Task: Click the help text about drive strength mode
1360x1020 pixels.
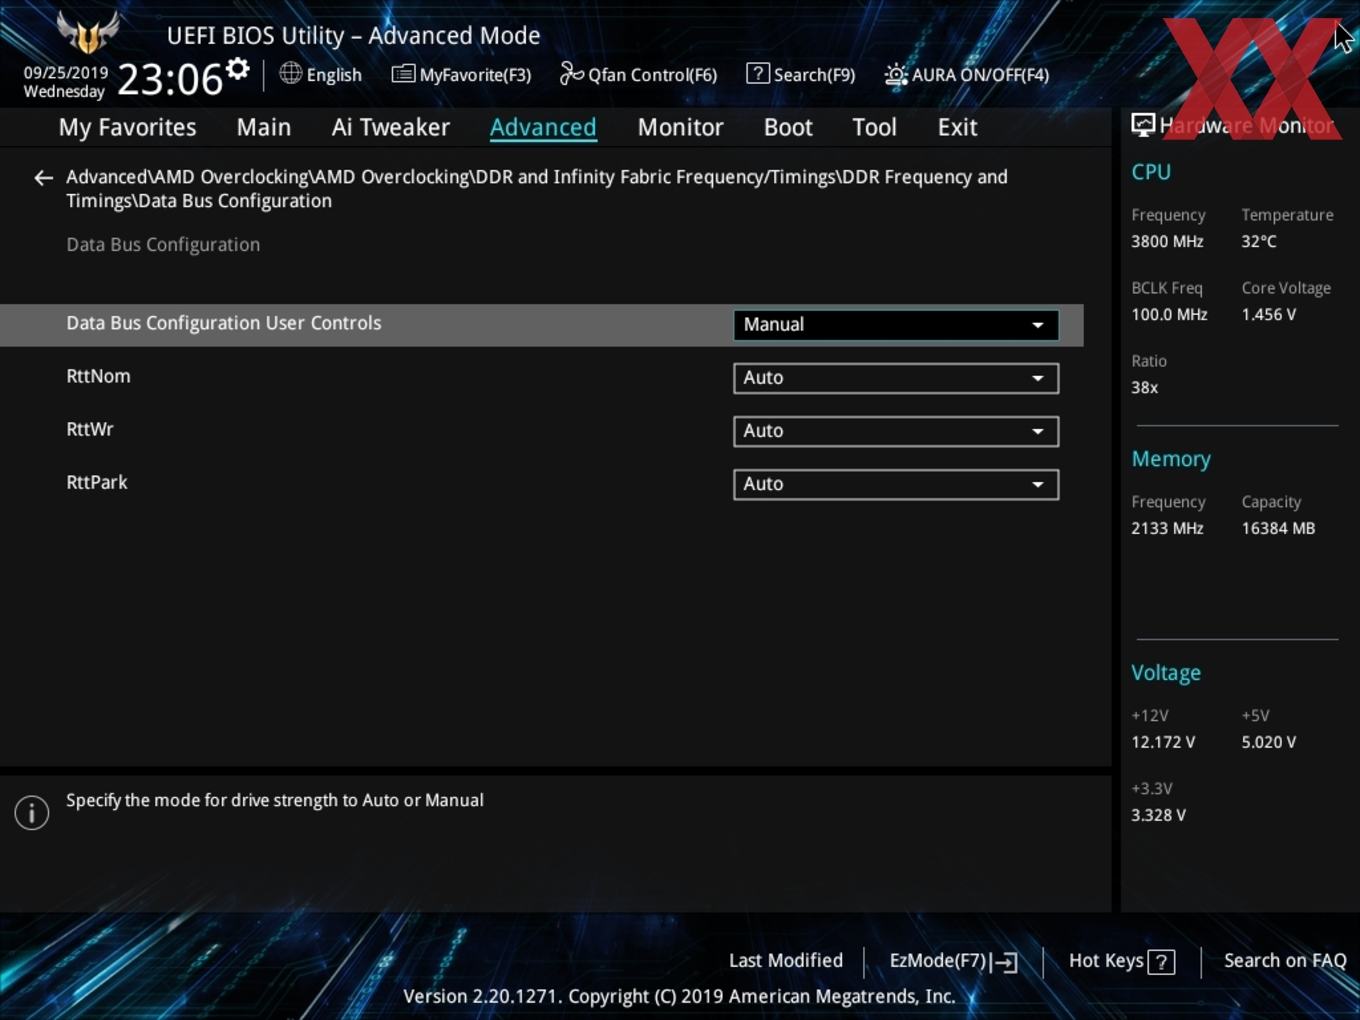Action: (275, 800)
